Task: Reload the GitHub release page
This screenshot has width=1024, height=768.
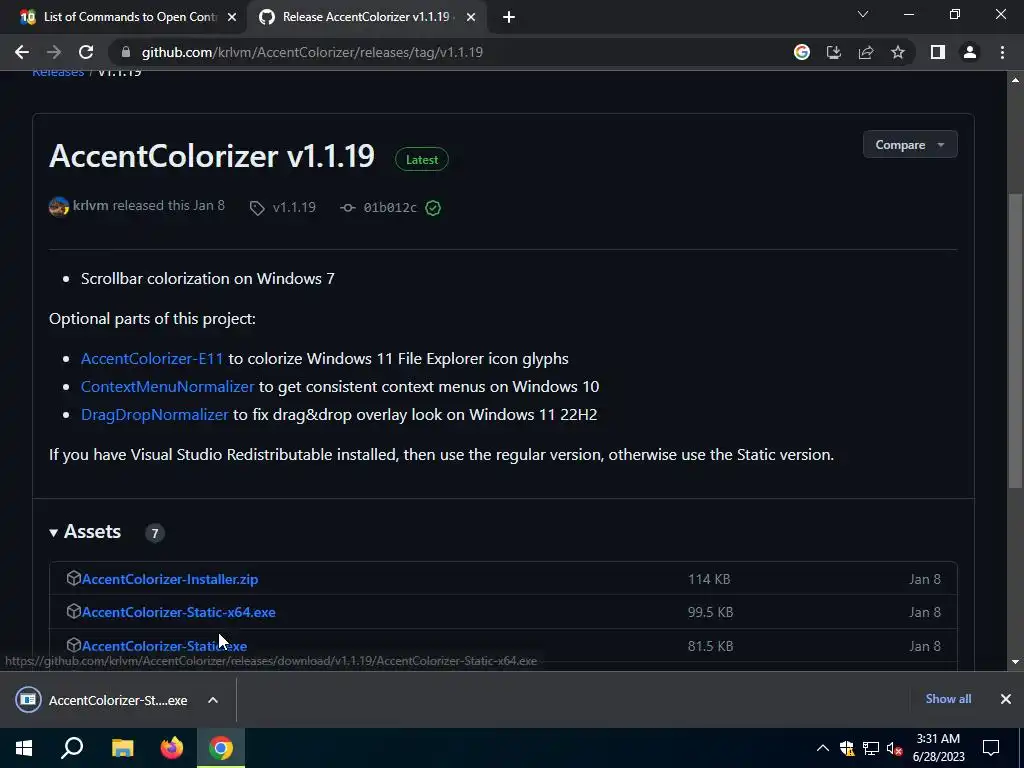Action: click(x=86, y=52)
